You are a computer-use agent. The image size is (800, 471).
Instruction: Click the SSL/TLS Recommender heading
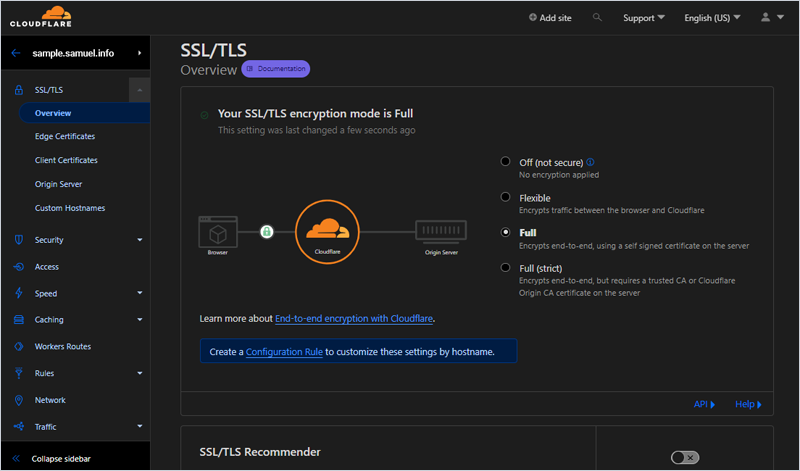point(260,452)
